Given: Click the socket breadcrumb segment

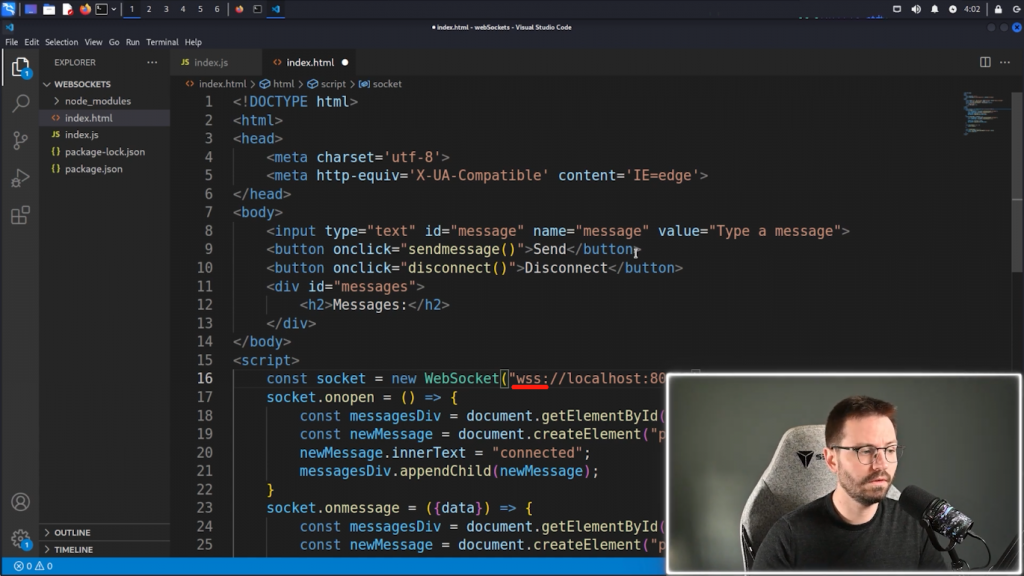Looking at the screenshot, I should pos(387,84).
